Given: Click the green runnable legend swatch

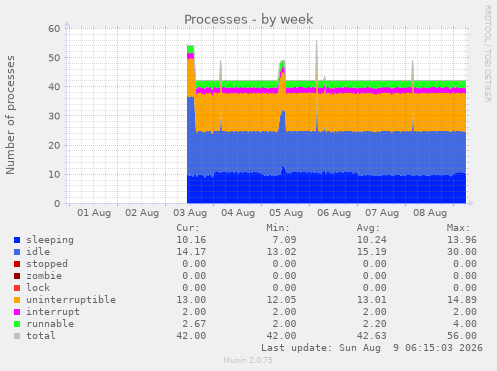Looking at the screenshot, I should click(x=17, y=324).
